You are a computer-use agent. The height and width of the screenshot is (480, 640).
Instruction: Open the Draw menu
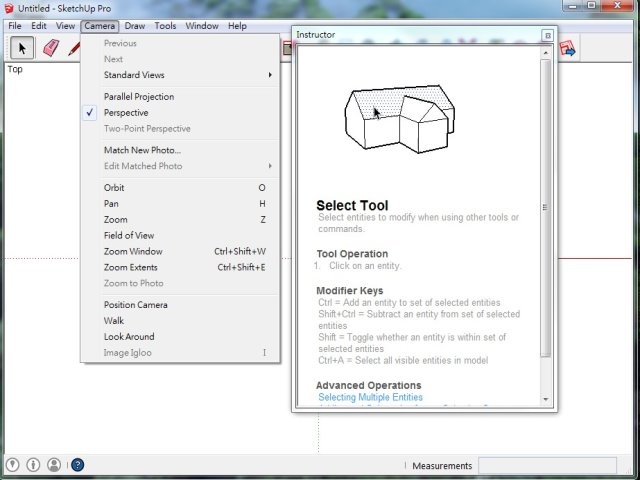click(135, 26)
